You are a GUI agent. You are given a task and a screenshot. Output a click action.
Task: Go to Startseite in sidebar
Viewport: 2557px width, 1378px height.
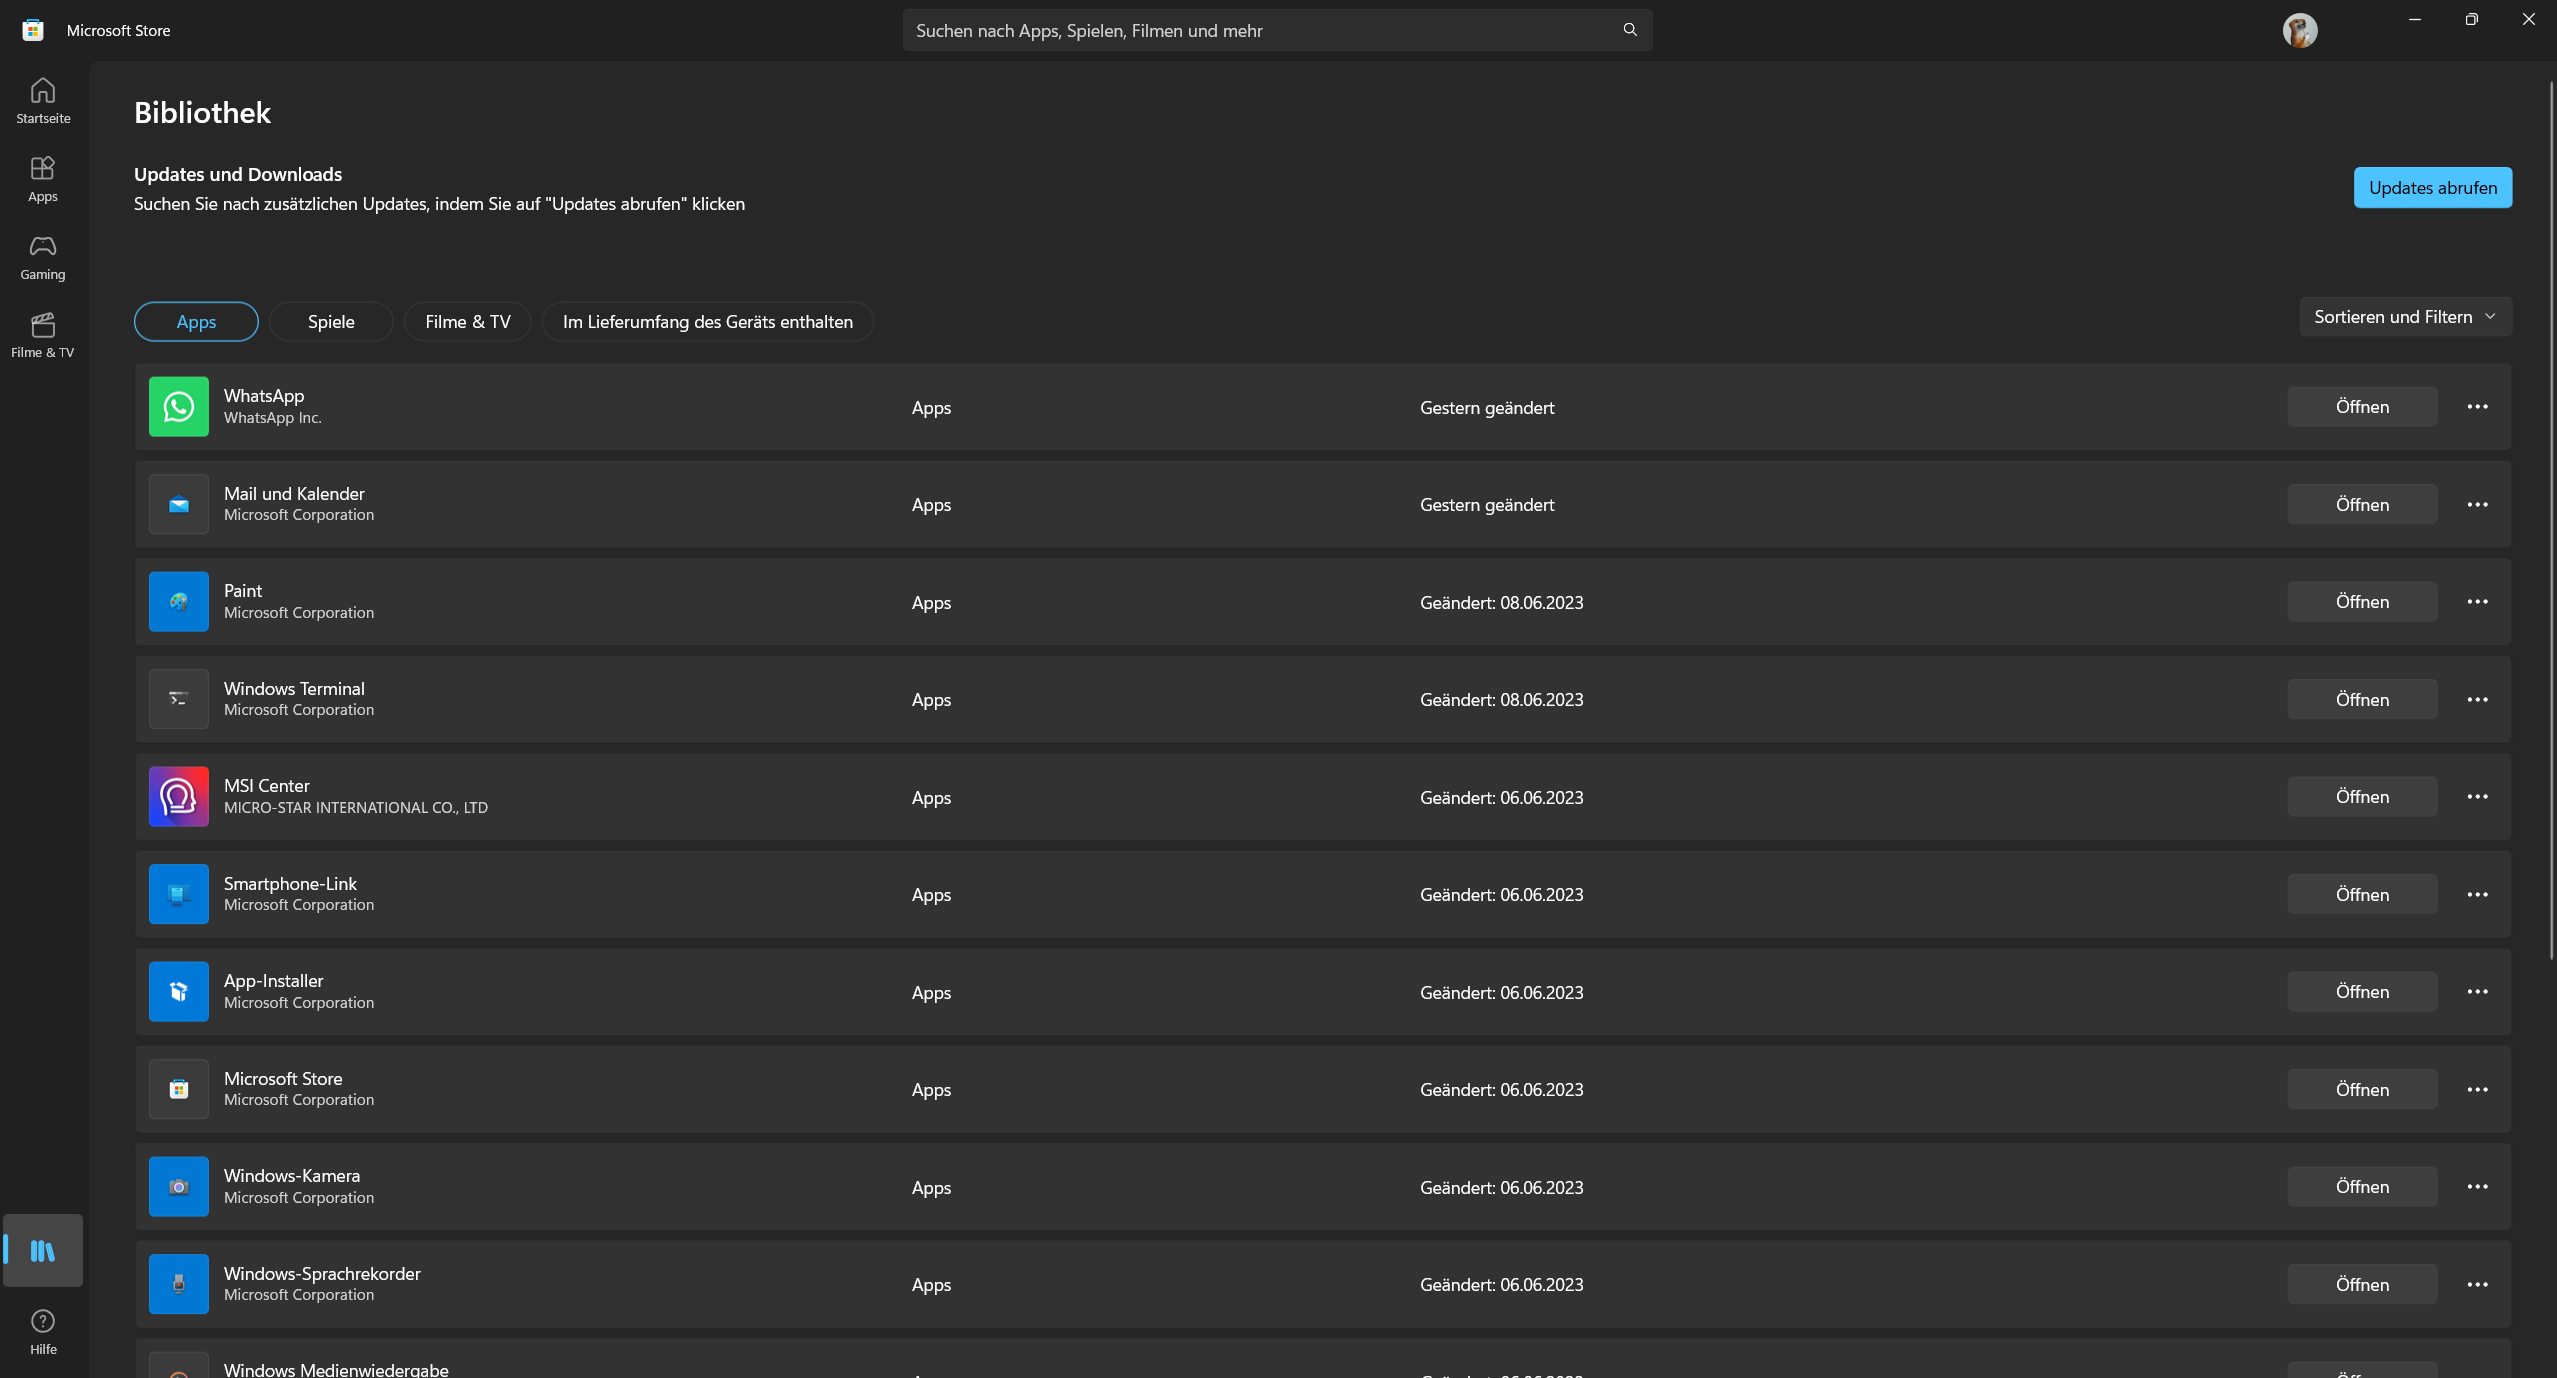[x=42, y=101]
